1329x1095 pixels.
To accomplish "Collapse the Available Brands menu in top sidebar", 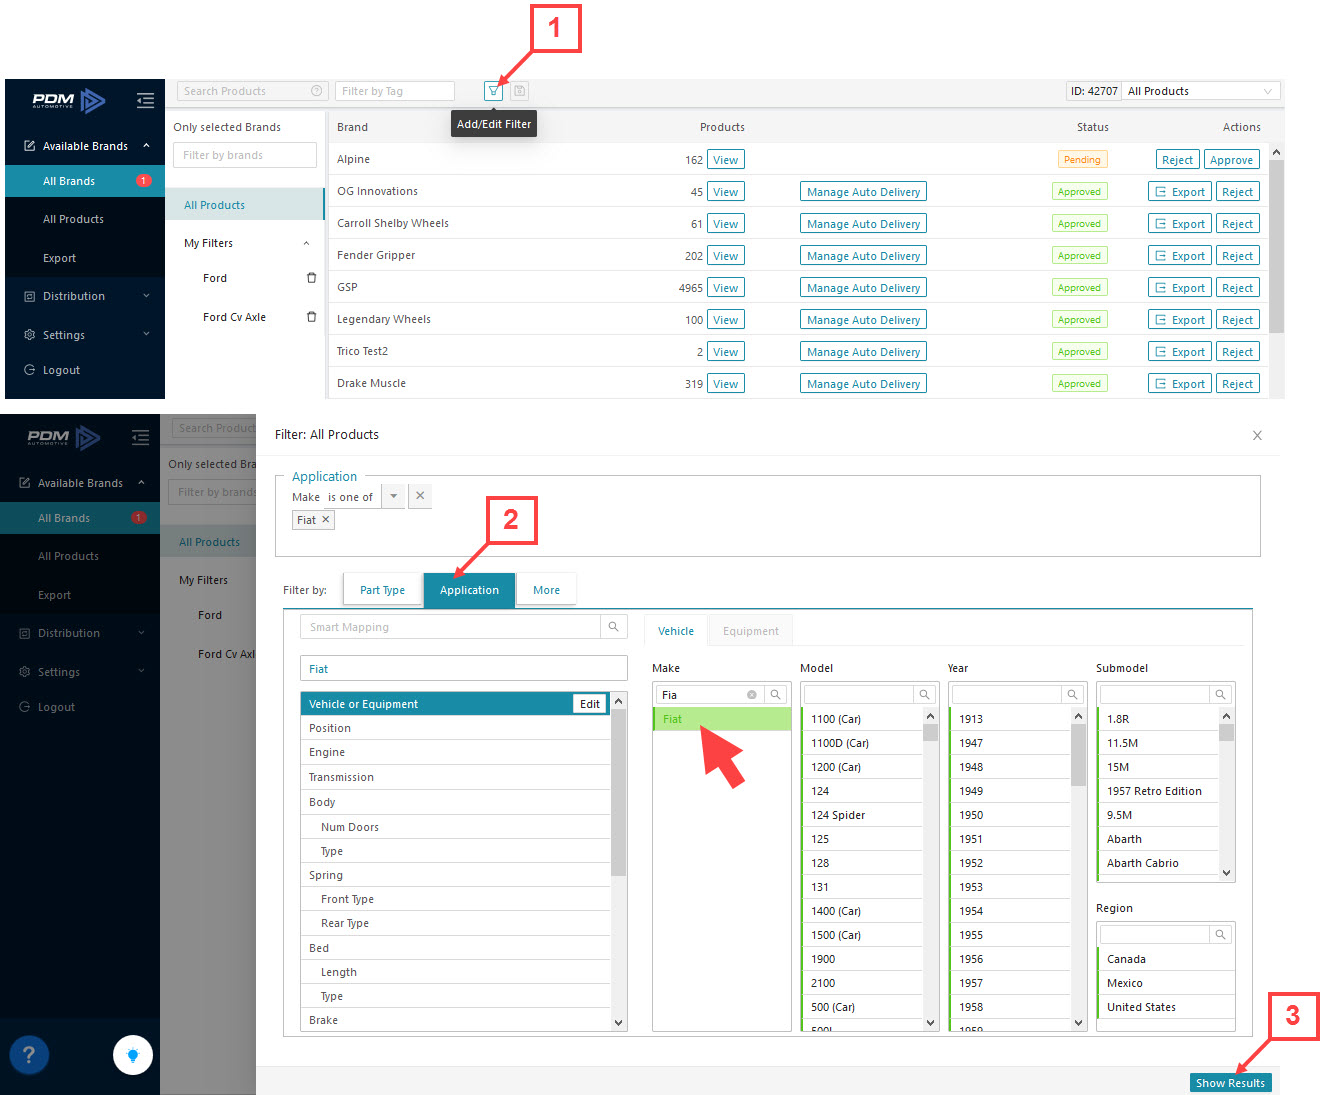I will tap(146, 146).
